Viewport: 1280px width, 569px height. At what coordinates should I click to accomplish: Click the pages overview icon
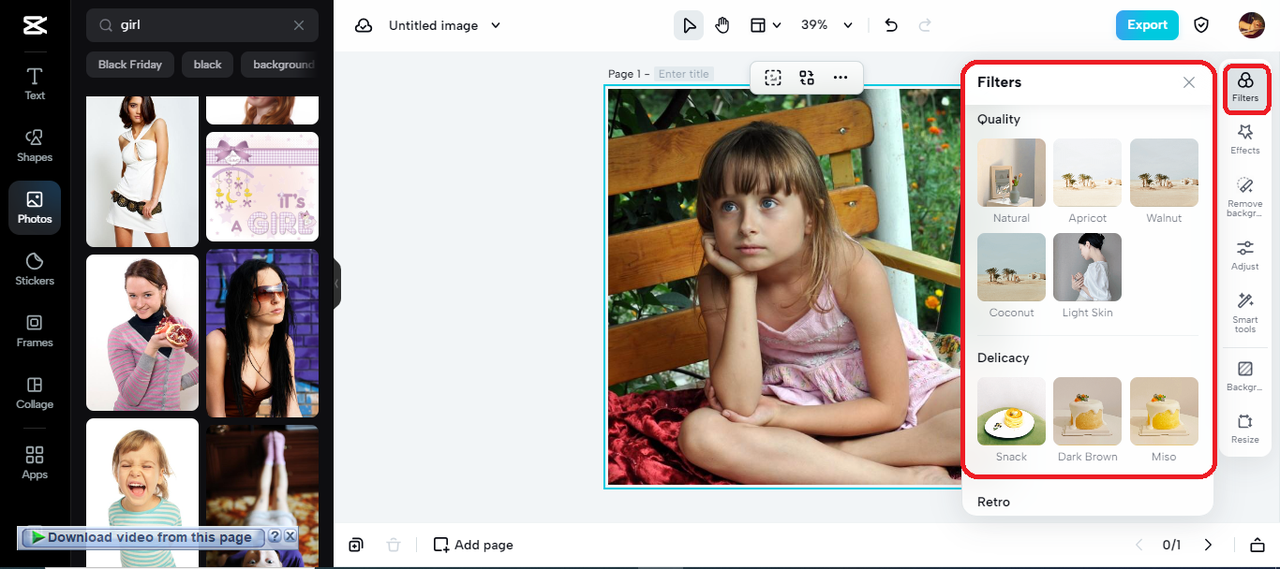tap(1257, 545)
